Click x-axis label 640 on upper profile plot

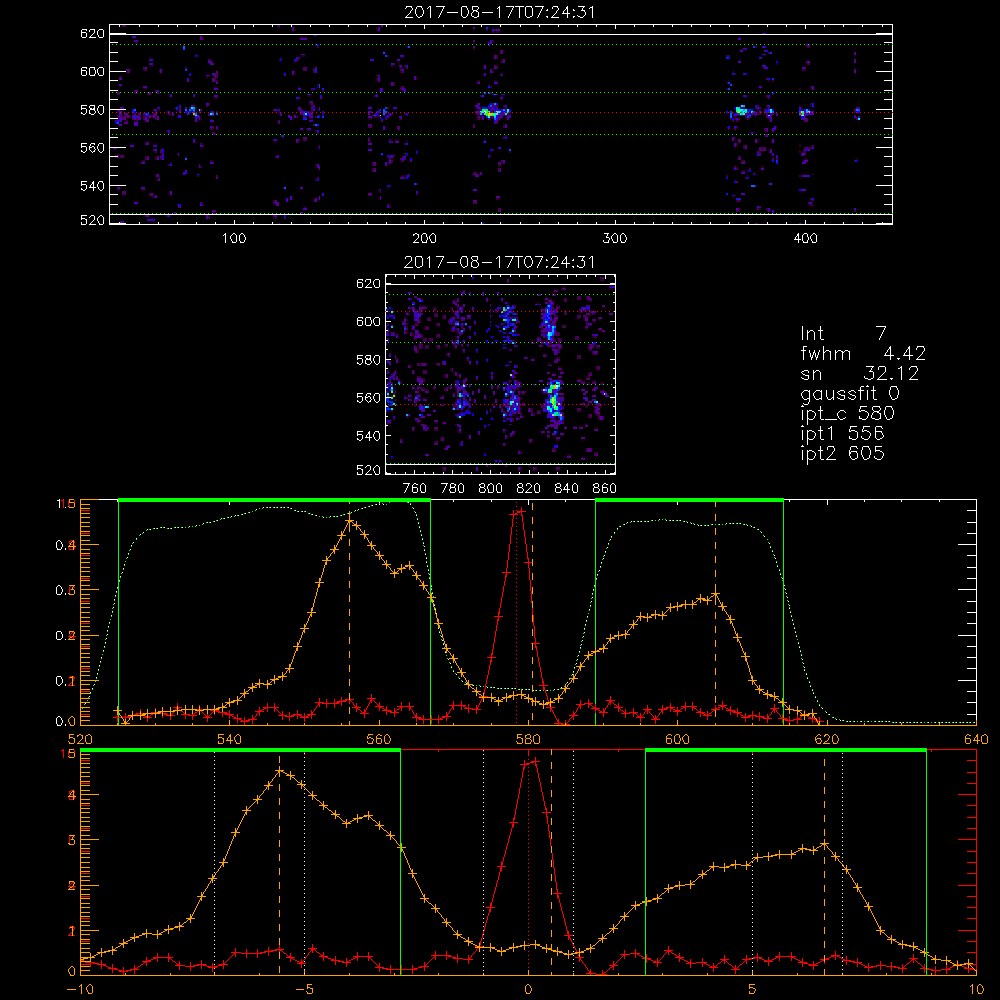click(x=976, y=740)
